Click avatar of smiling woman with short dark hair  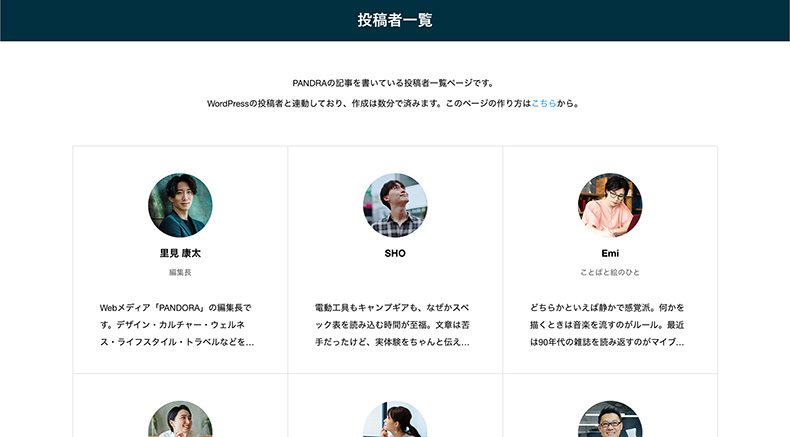[x=180, y=422]
